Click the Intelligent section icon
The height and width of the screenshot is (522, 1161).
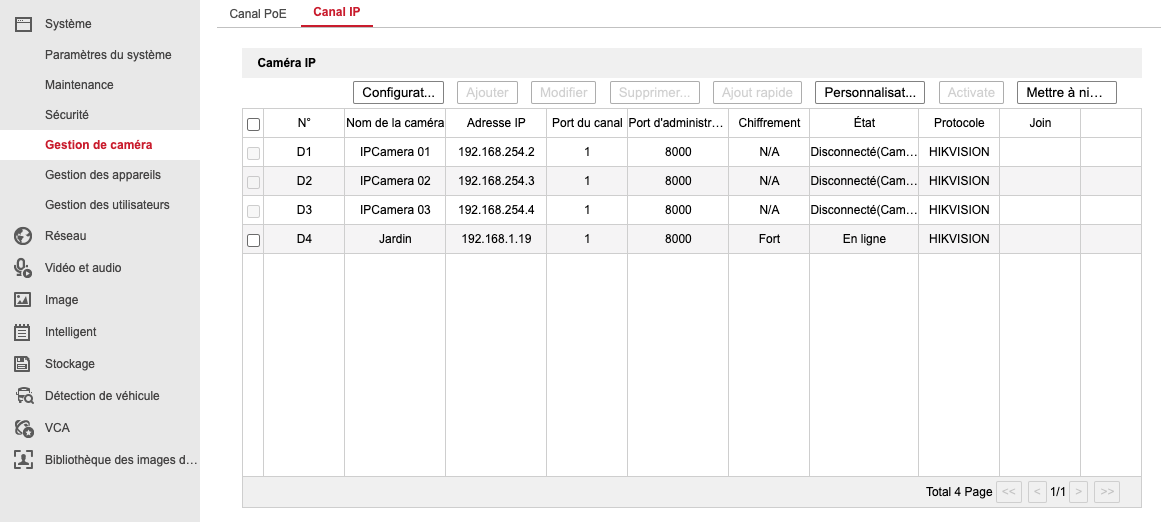tap(24, 332)
